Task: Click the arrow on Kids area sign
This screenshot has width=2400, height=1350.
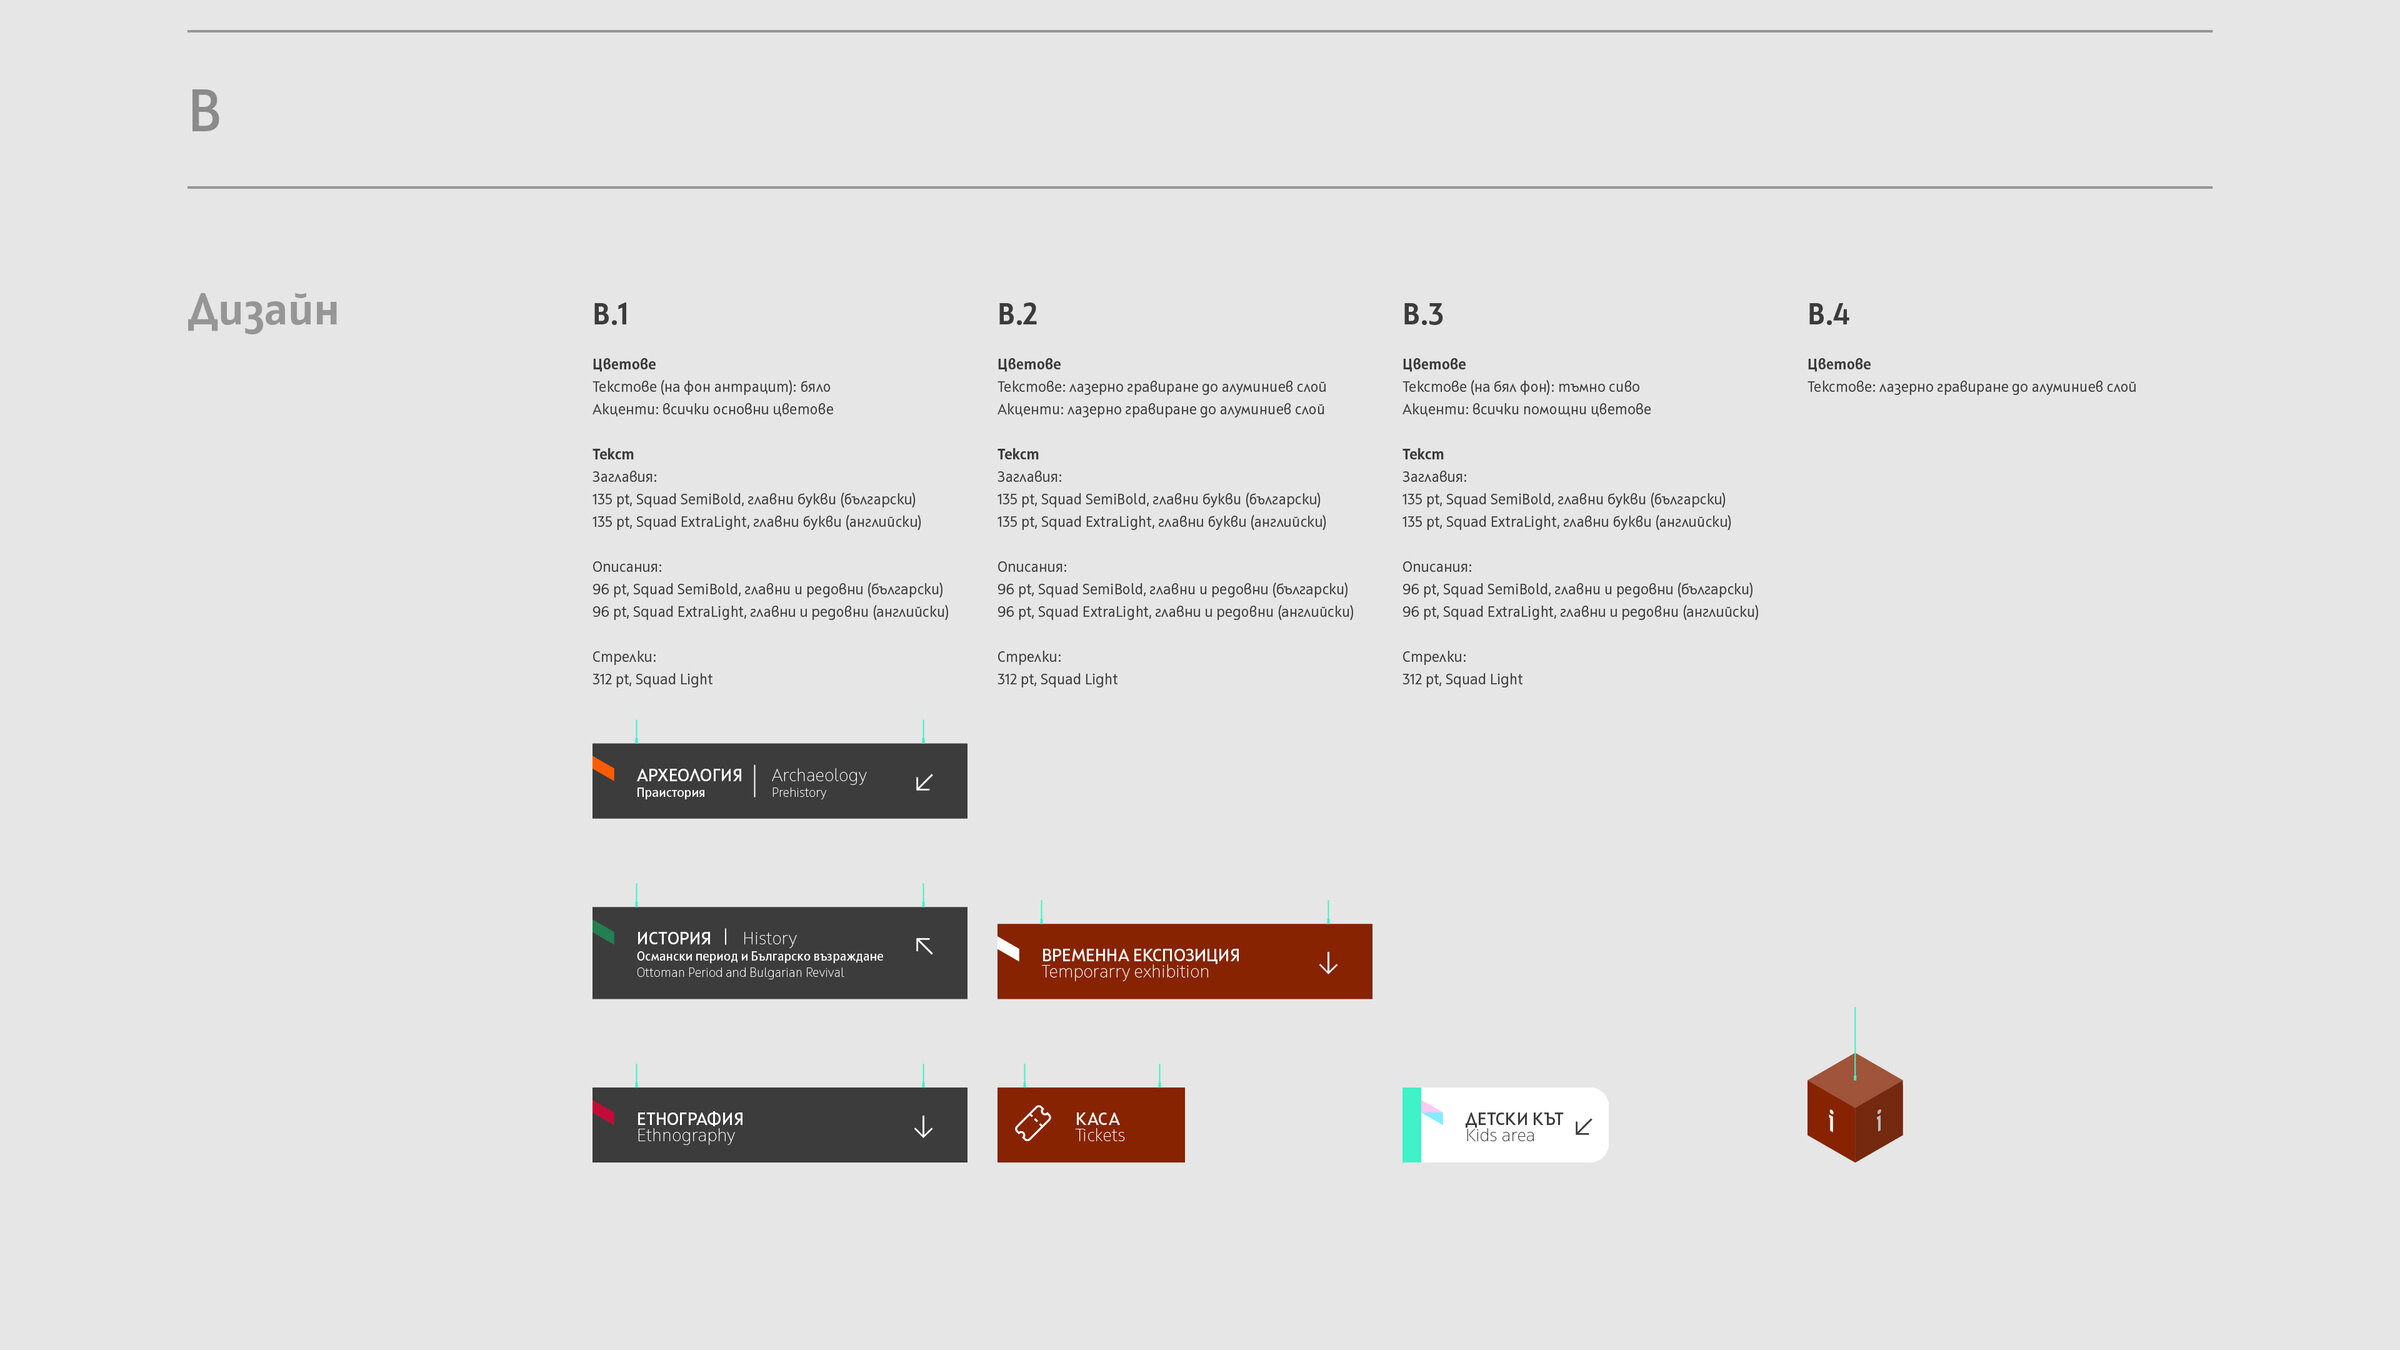Action: 1583,1127
